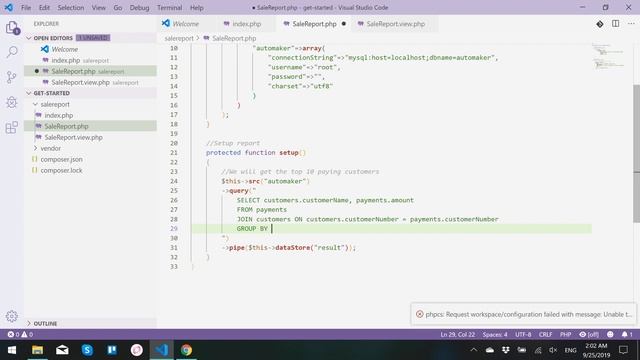Viewport: 640px width, 360px height.
Task: Open the Terminal menu
Action: [169, 7]
